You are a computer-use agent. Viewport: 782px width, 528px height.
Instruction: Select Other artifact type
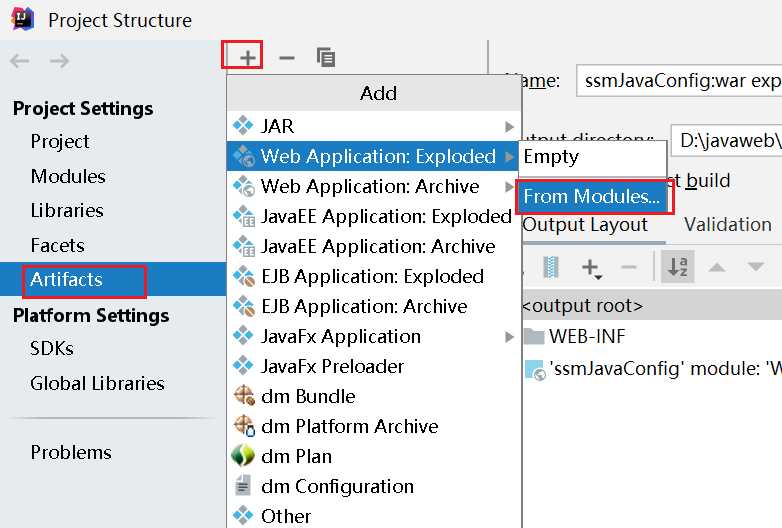click(374, 516)
